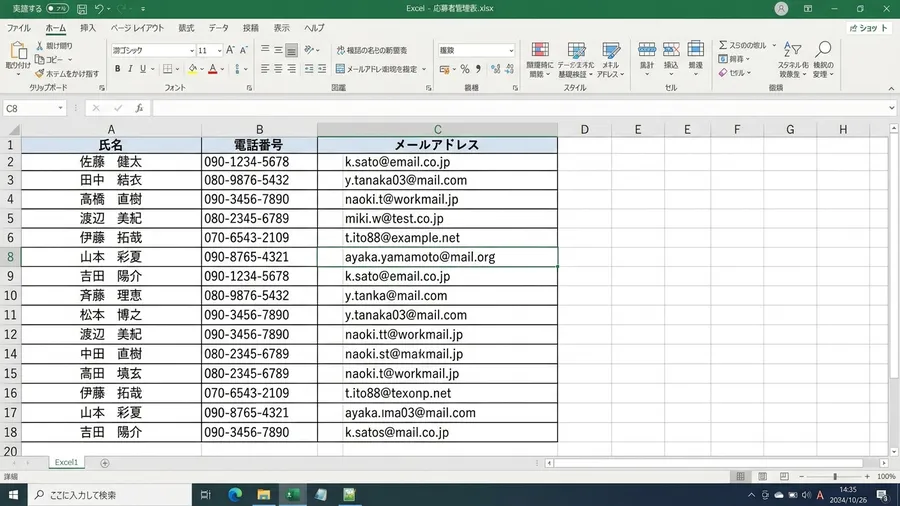Toggle Bold formatting
The height and width of the screenshot is (506, 900).
tap(118, 69)
